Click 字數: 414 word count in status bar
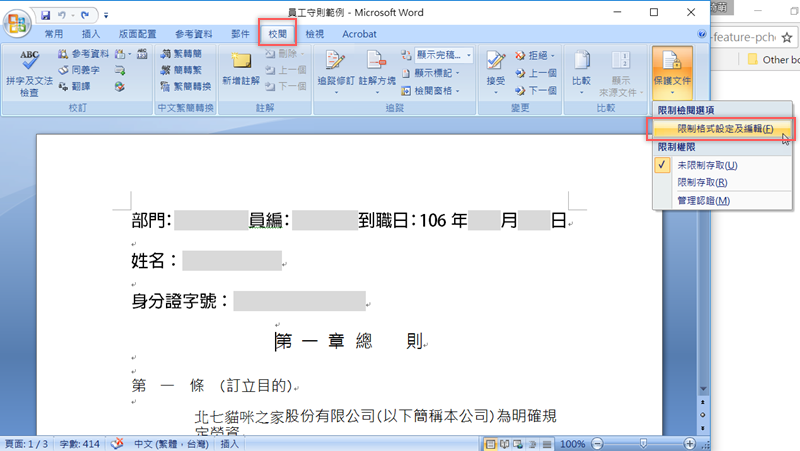Viewport: 800px width, 451px height. point(80,444)
